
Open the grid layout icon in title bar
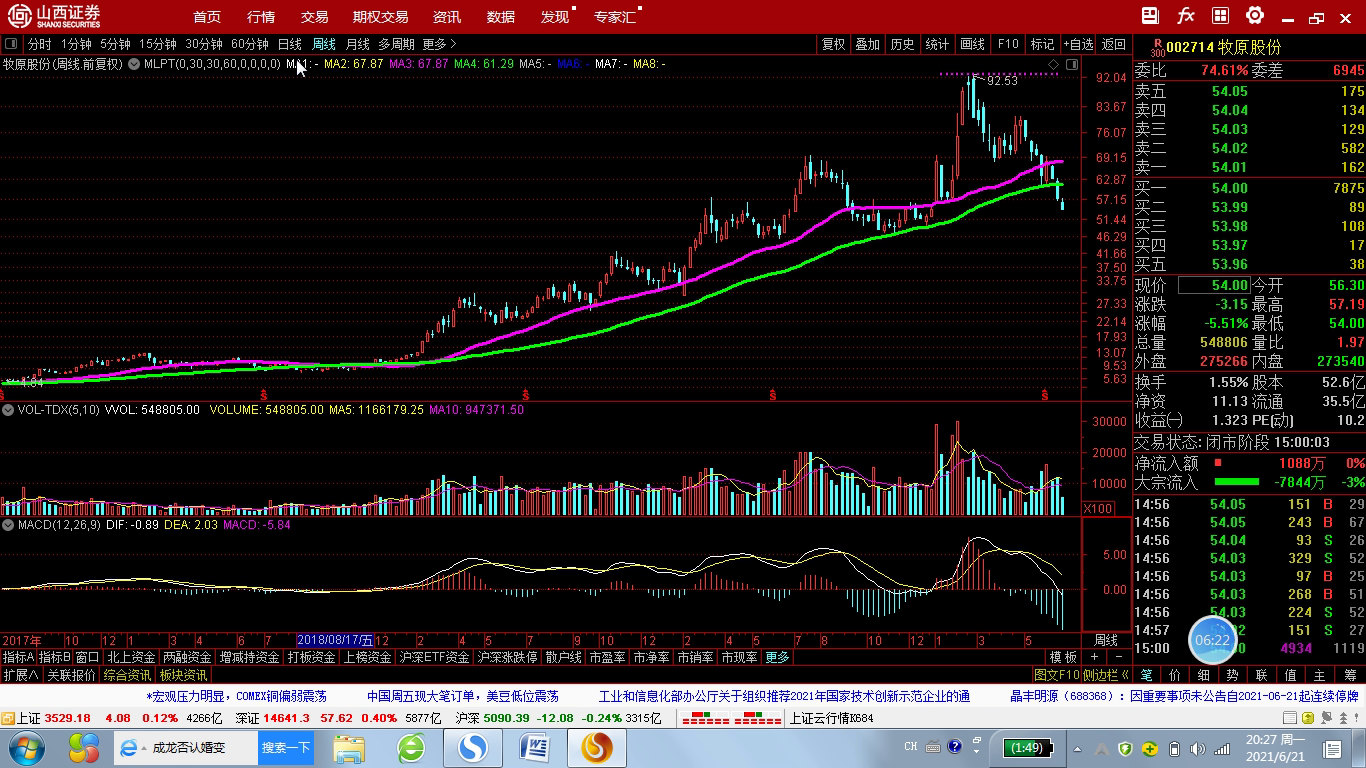click(x=1220, y=16)
